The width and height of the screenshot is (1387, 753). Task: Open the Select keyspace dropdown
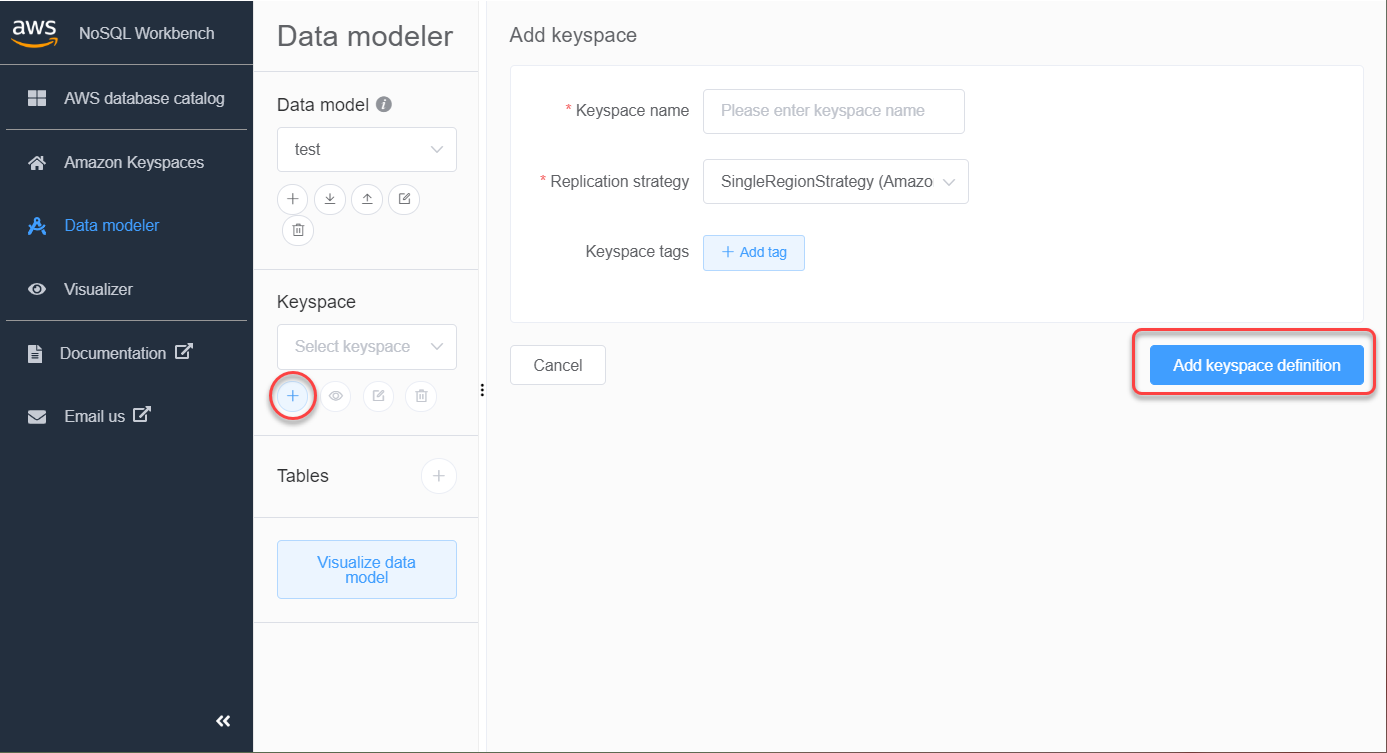[x=366, y=346]
